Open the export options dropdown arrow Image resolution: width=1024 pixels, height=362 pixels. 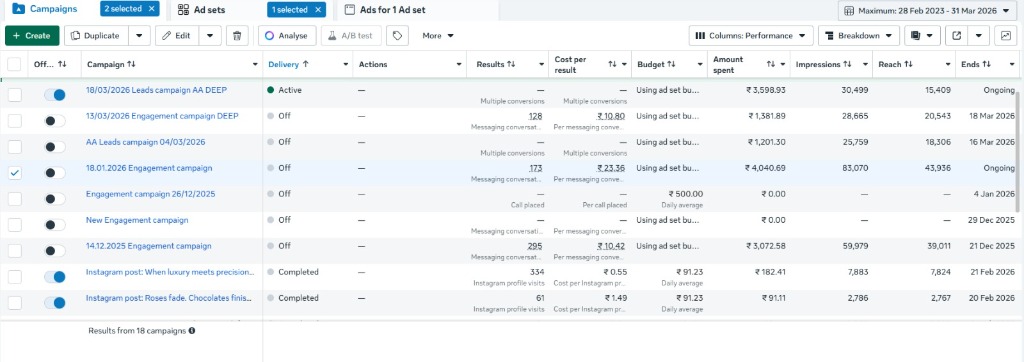[978, 36]
